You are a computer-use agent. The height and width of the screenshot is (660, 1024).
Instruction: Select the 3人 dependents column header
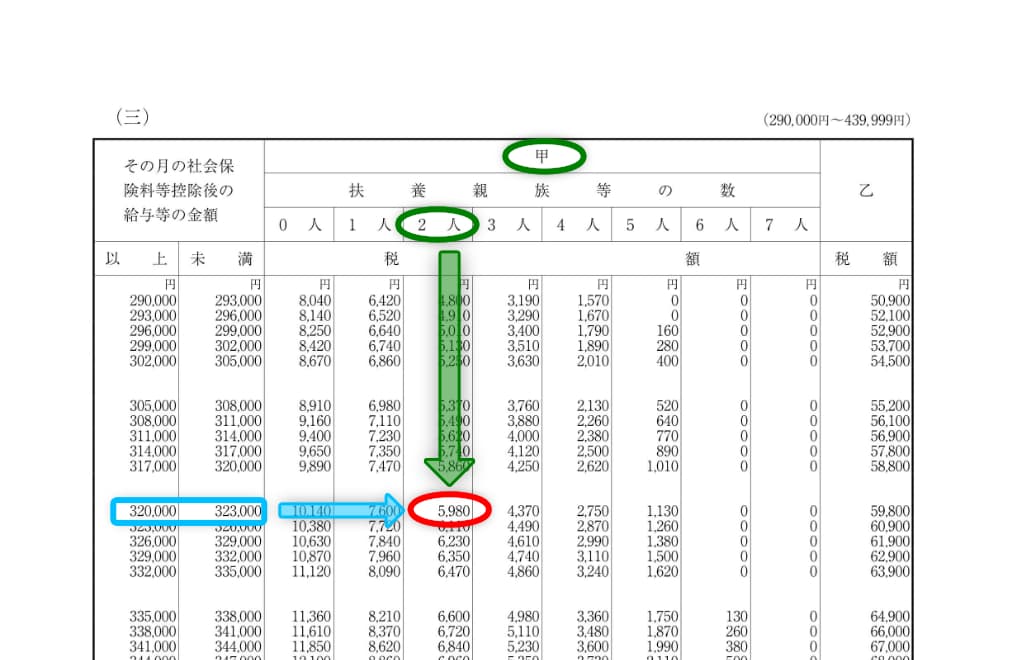(508, 225)
